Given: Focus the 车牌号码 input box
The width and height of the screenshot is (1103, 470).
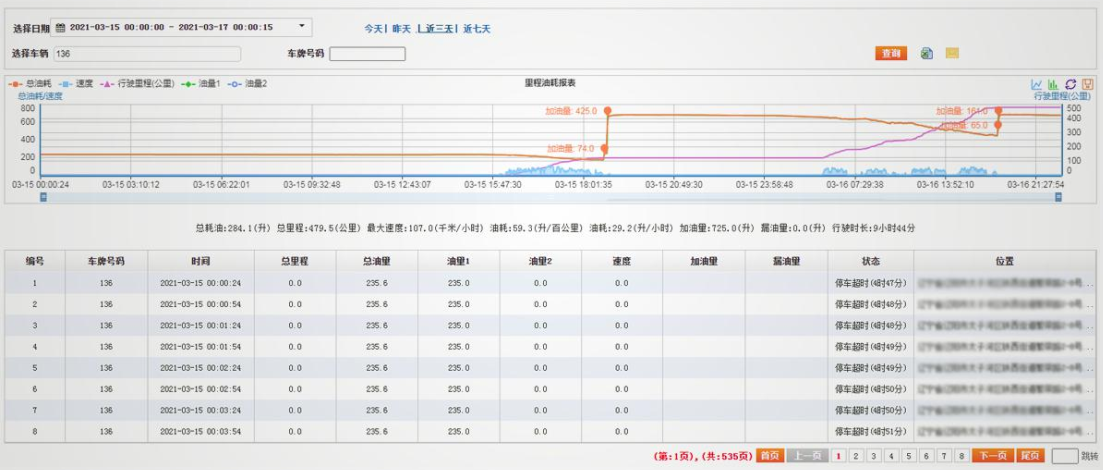Looking at the screenshot, I should [367, 53].
